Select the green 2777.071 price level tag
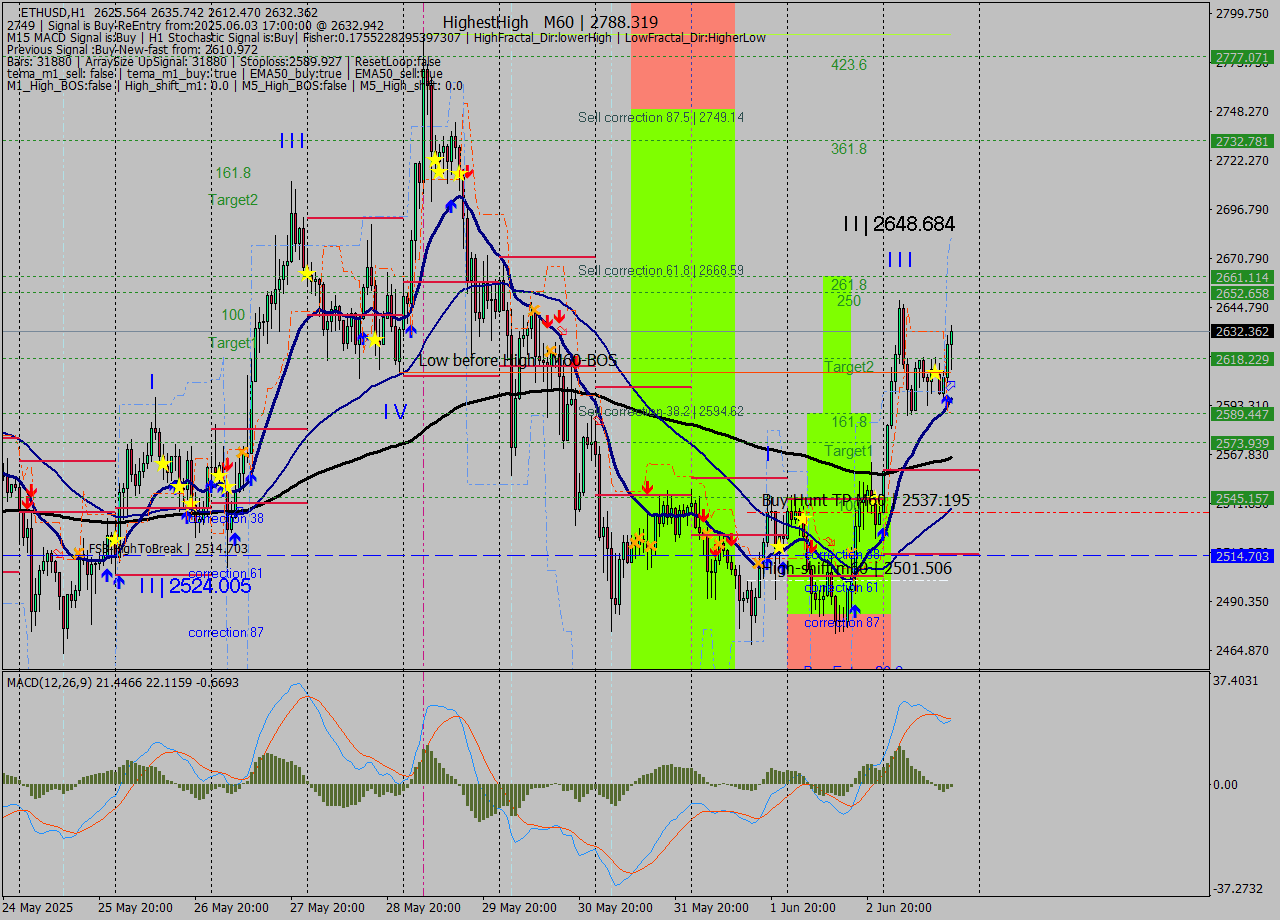The image size is (1280, 920). point(1241,57)
